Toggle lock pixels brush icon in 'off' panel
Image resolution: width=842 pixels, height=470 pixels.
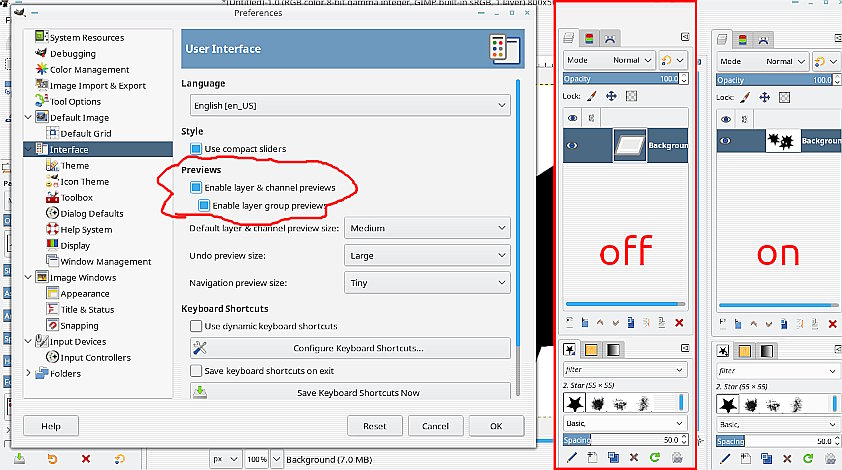coord(591,96)
